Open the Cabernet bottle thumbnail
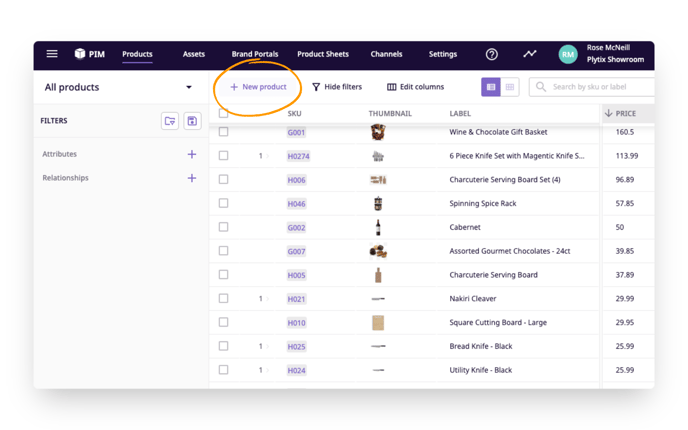 pos(378,227)
